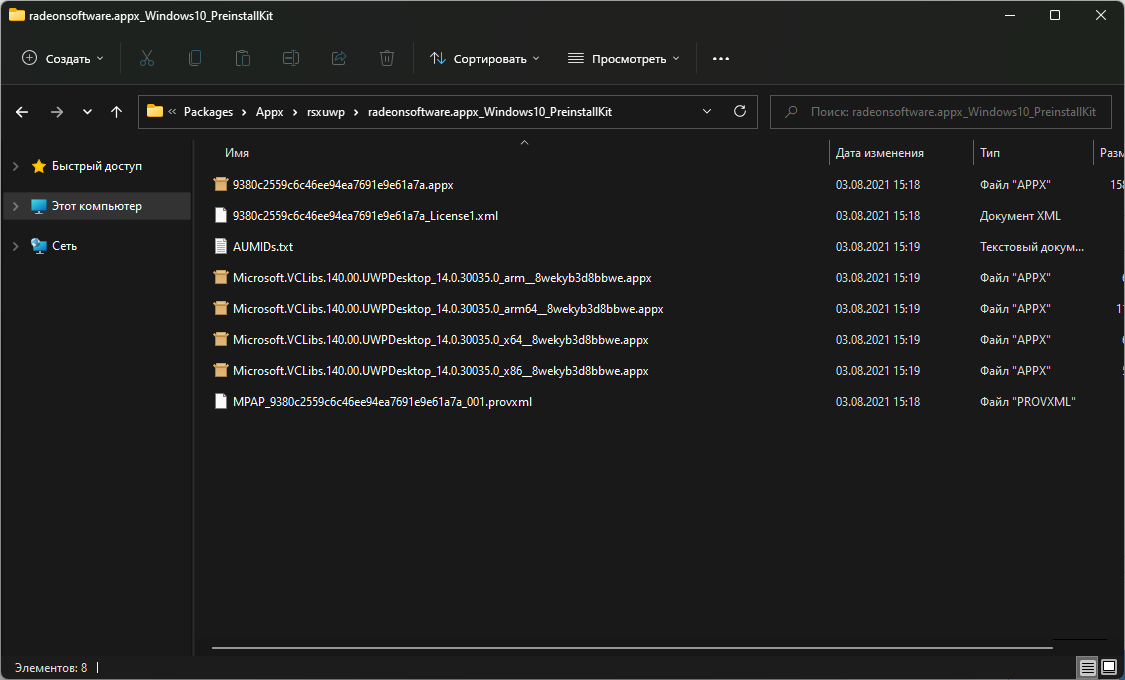Go up one folder level arrow
Viewport: 1125px width, 680px height.
[x=116, y=112]
